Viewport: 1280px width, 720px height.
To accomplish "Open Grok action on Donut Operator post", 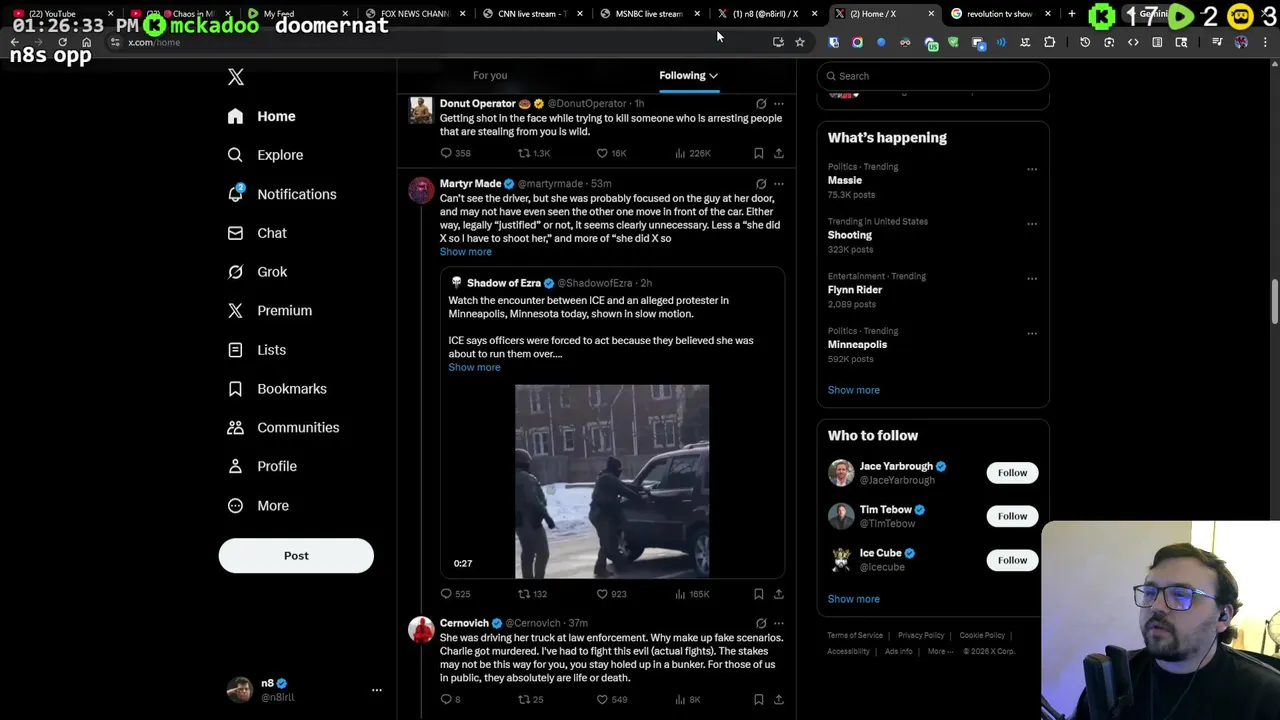I will pyautogui.click(x=761, y=103).
